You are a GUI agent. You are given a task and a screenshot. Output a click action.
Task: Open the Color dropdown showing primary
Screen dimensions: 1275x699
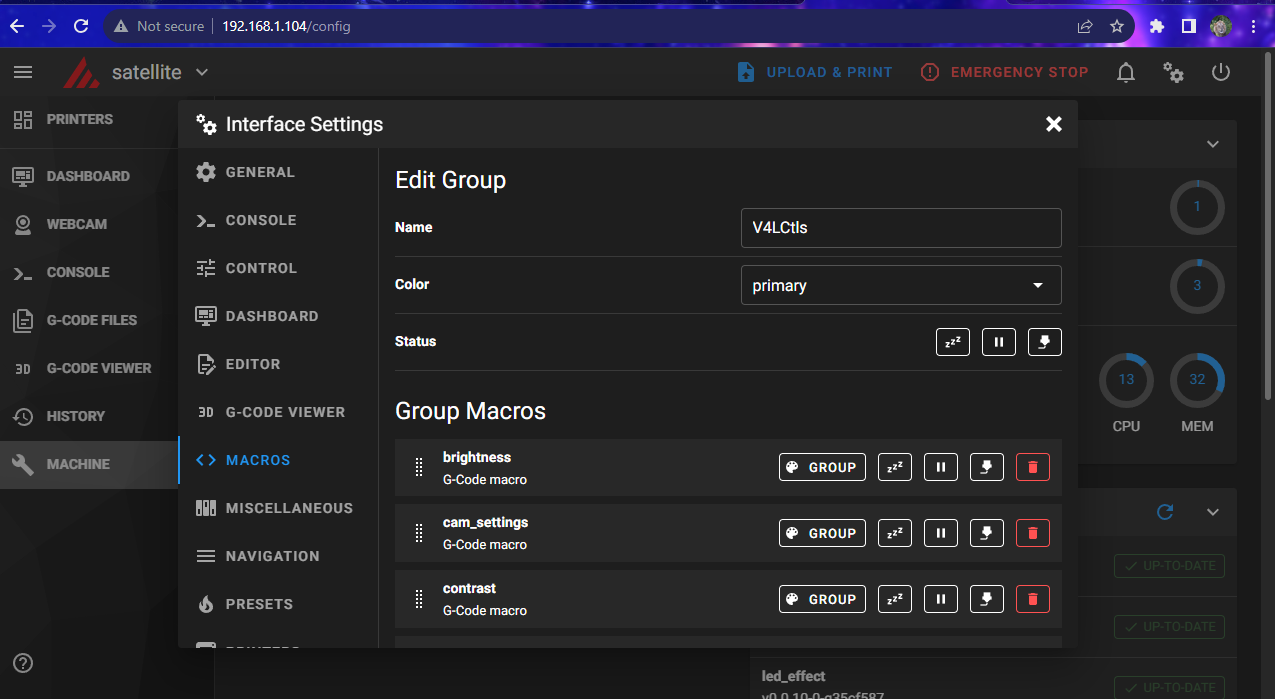click(x=900, y=285)
